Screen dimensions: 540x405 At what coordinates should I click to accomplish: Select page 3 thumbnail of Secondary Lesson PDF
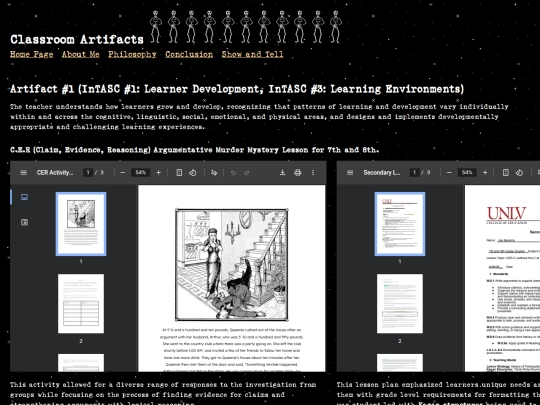click(400, 363)
